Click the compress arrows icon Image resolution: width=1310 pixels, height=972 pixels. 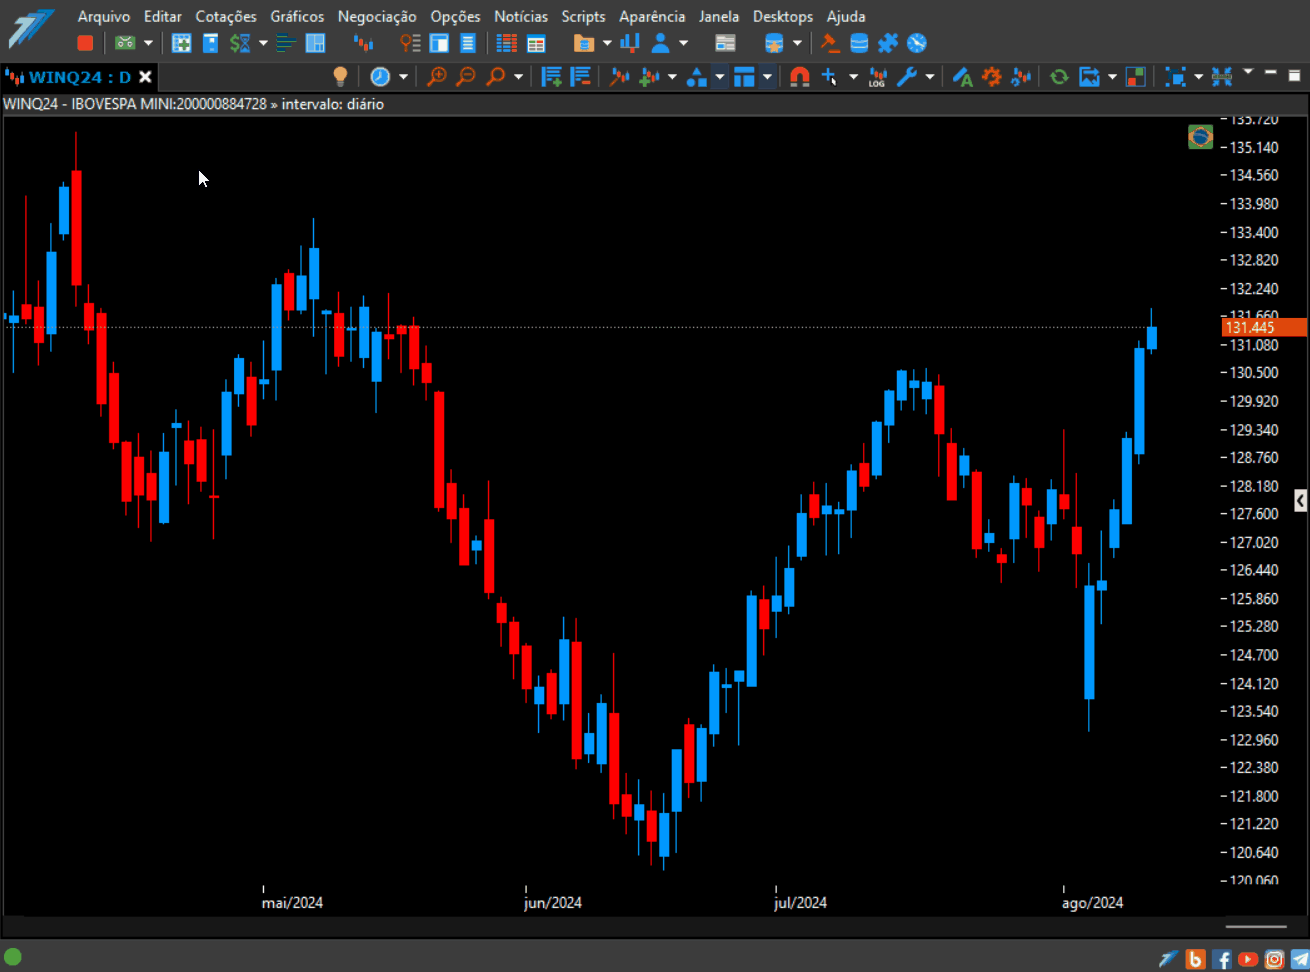coord(1222,76)
